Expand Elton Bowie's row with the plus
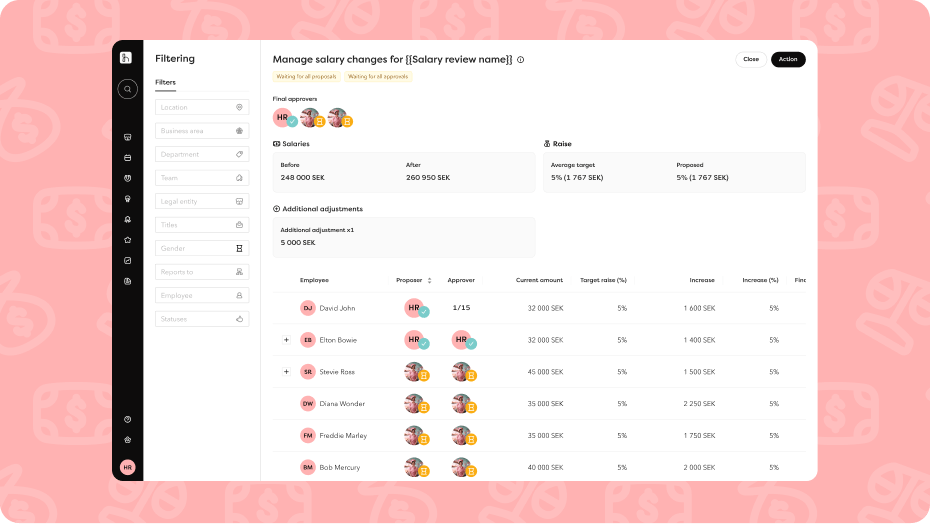Viewport: 930px width, 524px height. (x=286, y=340)
